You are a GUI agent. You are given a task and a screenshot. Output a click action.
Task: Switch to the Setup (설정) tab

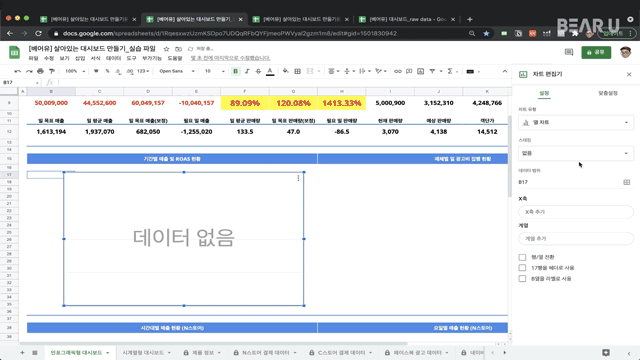point(544,93)
